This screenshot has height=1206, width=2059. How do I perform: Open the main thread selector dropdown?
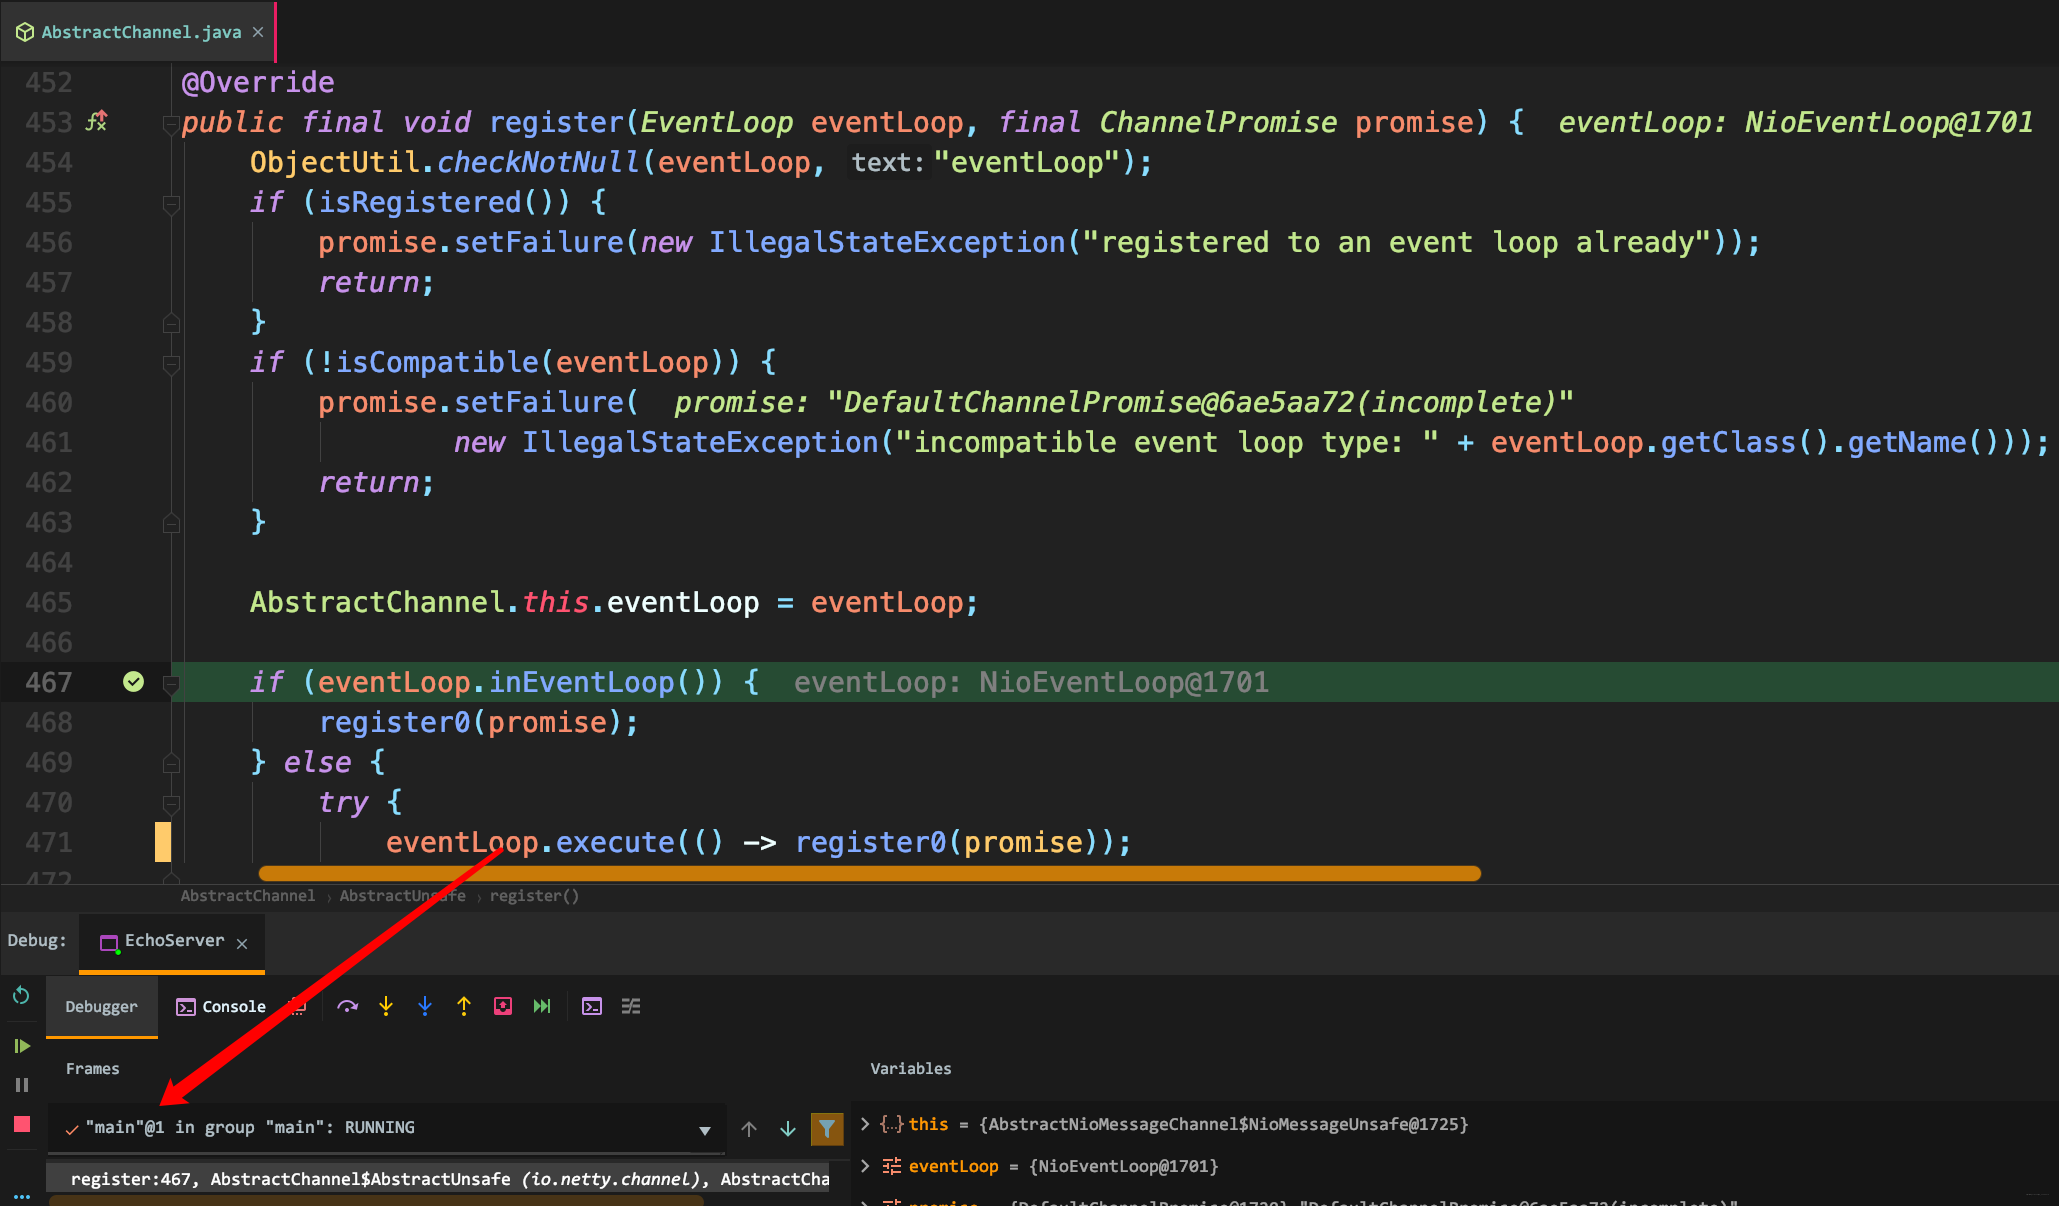705,1130
